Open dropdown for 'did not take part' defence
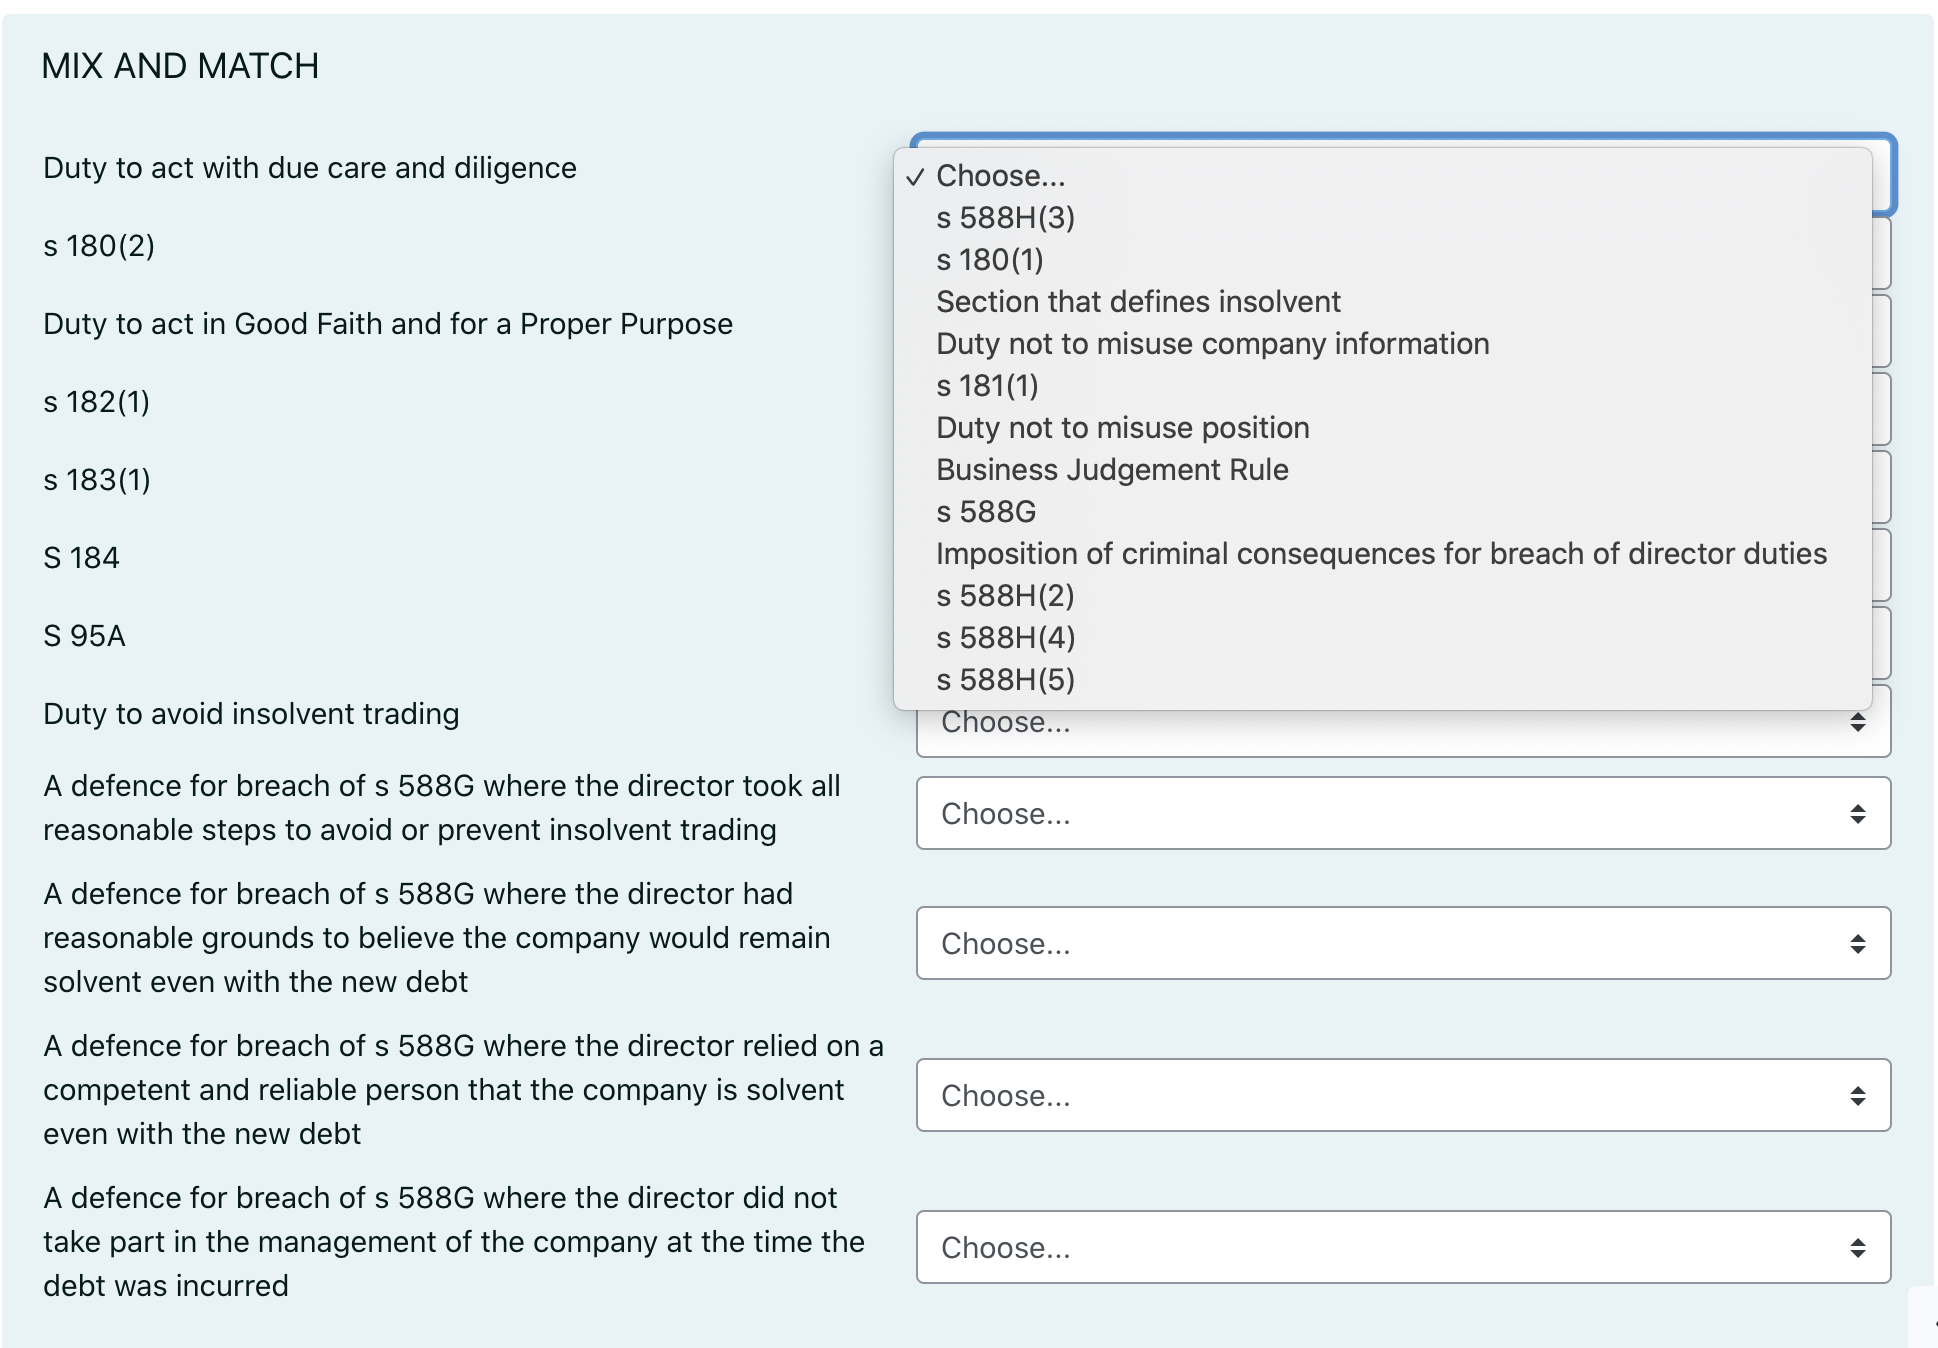The height and width of the screenshot is (1348, 1938). coord(1402,1248)
